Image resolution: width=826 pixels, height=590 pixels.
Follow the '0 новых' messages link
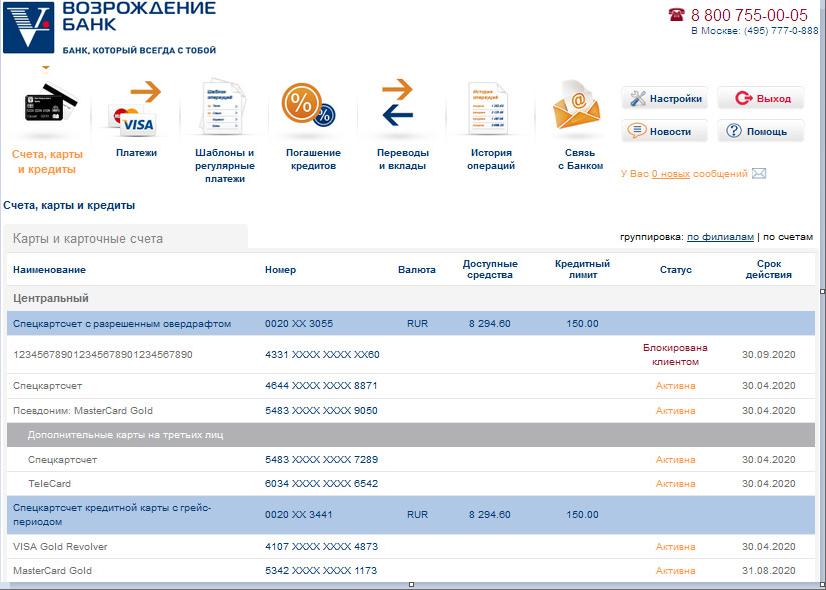(671, 174)
